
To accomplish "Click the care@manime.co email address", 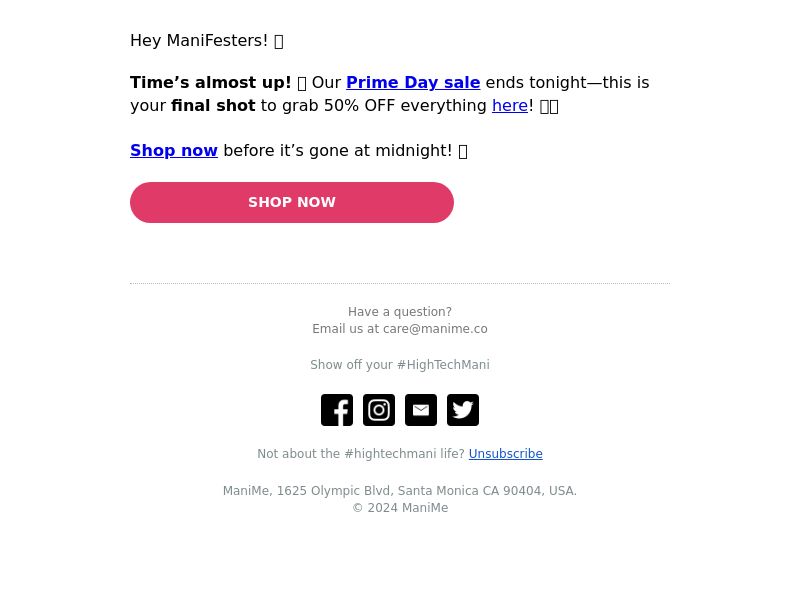I will pos(435,329).
